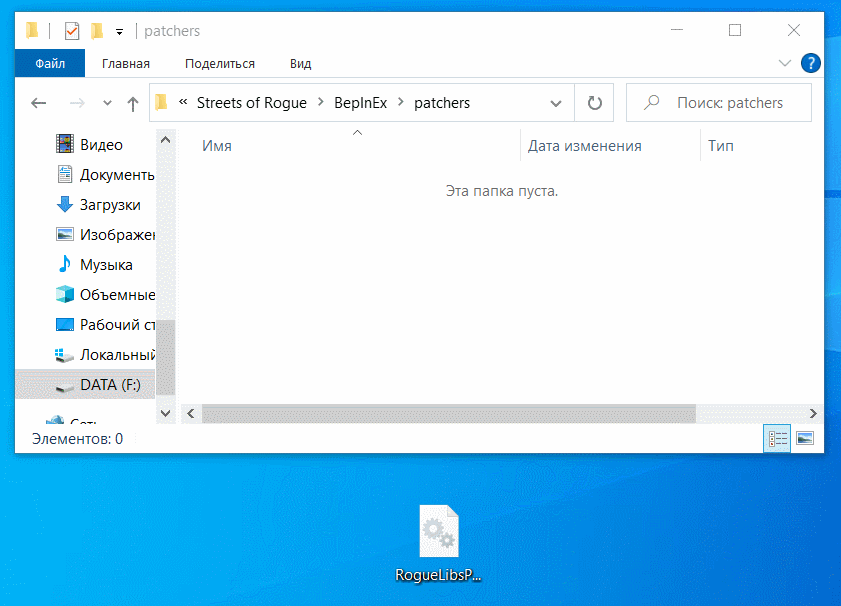Select Объемные объекты in the navigation pane
This screenshot has height=606, width=841.
105,294
